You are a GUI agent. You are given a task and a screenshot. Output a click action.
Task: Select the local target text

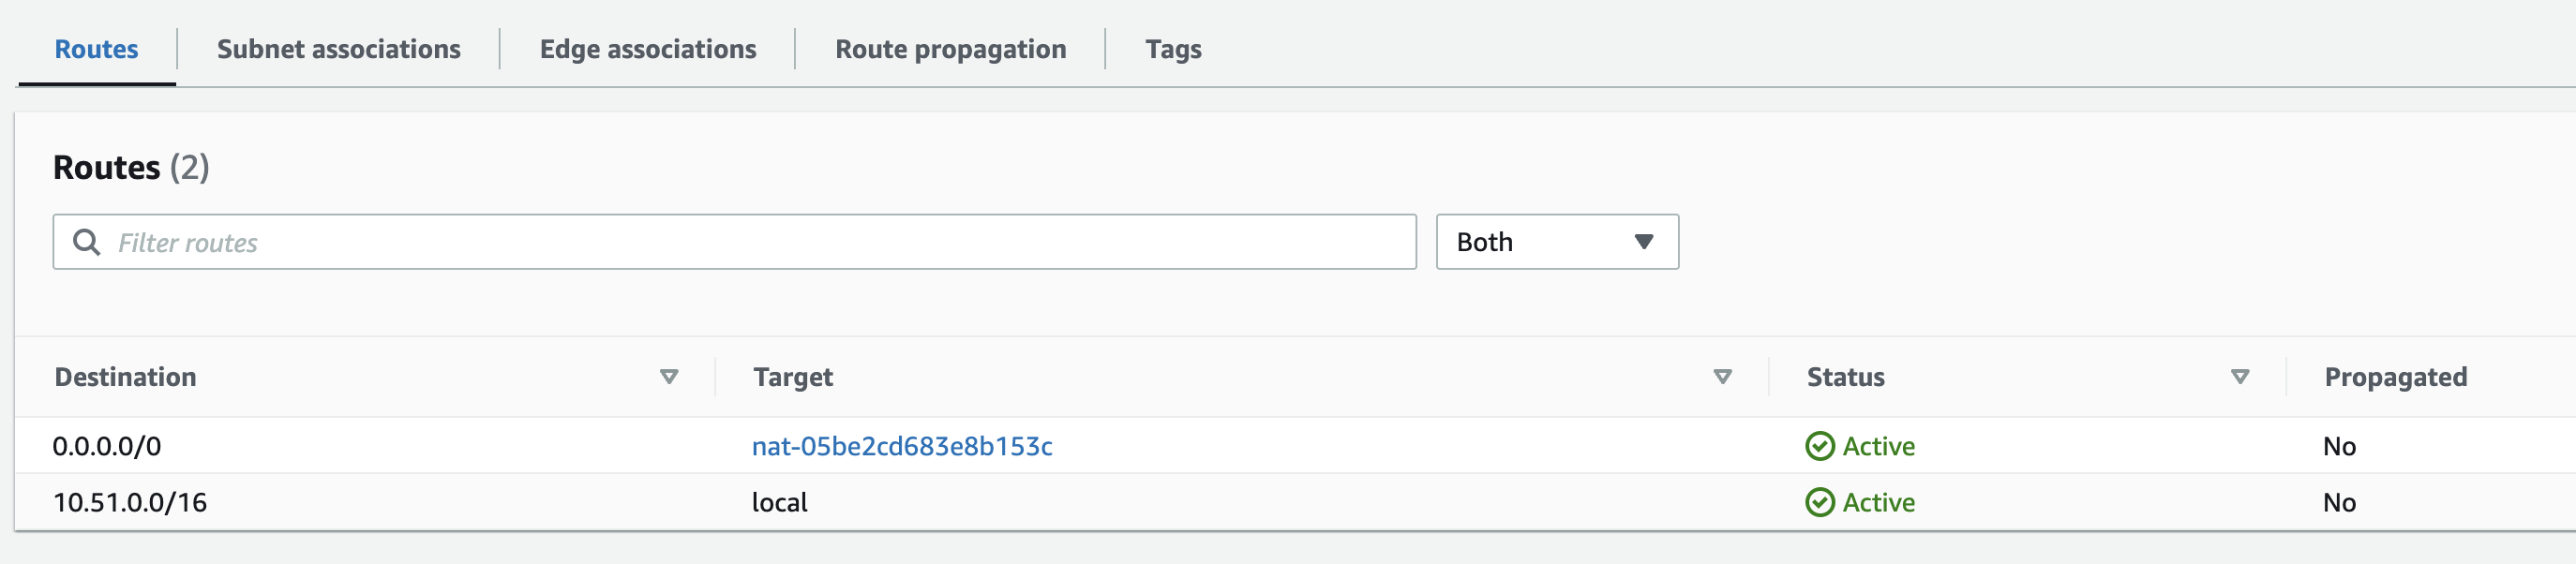pyautogui.click(x=781, y=502)
